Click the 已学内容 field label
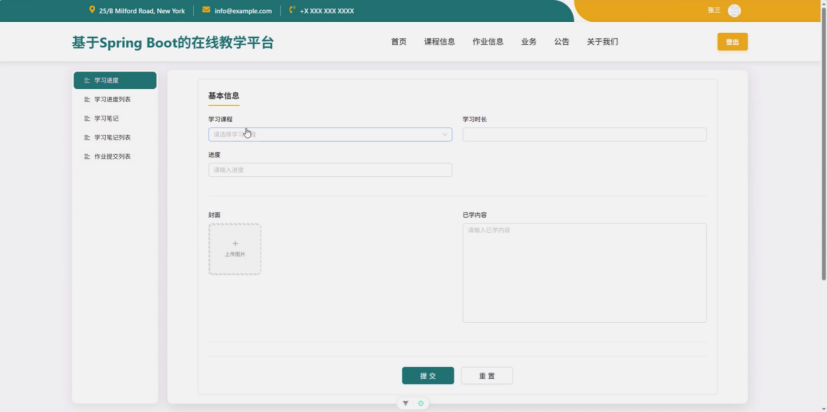Viewport: 827px width, 412px height. click(x=475, y=215)
